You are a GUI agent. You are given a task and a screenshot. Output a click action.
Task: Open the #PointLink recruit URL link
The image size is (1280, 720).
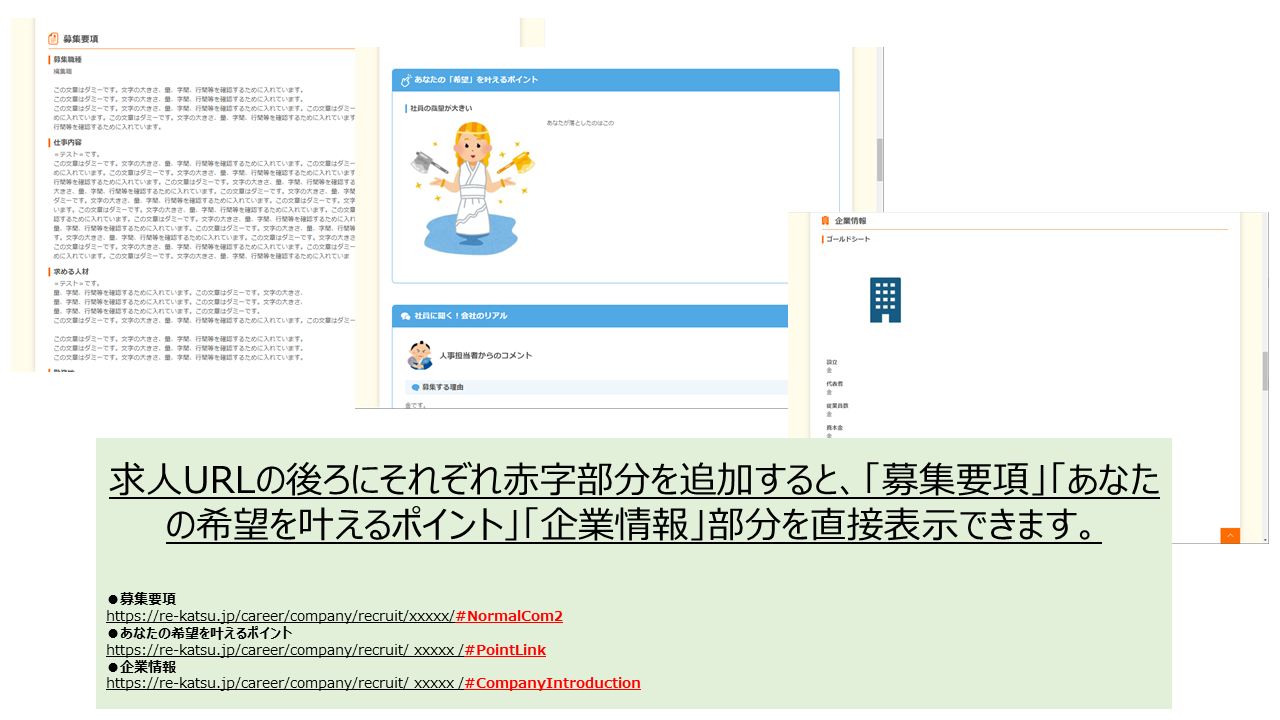point(326,650)
